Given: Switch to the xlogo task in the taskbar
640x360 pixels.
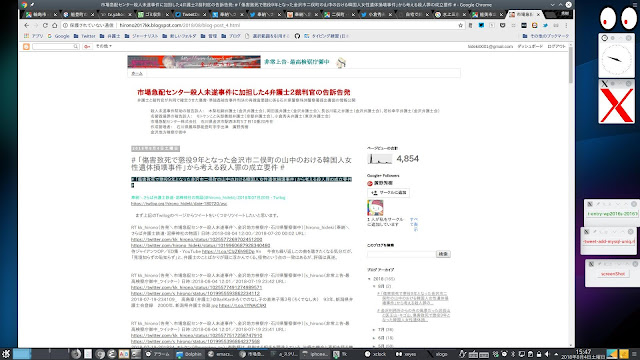Looking at the screenshot, I should coord(438,354).
